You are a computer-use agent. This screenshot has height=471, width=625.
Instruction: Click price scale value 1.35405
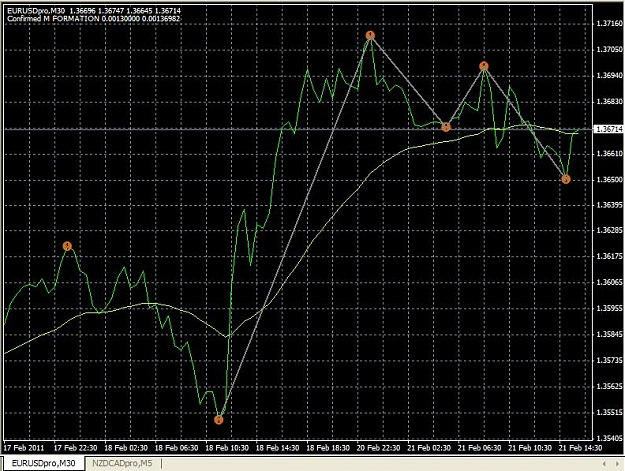pyautogui.click(x=610, y=438)
